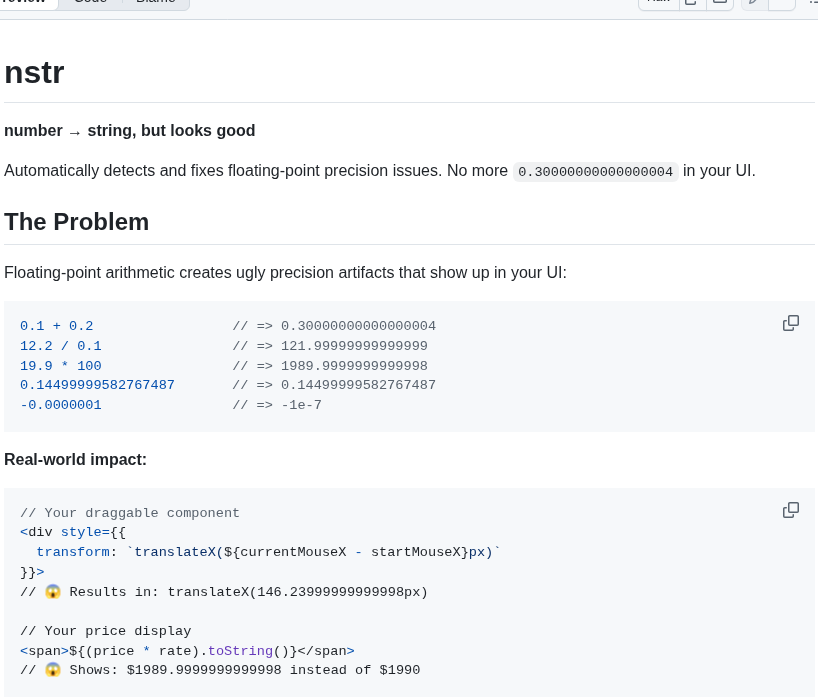Screen dimensions: 818x698
Task: Copy the floating-point examples code block
Action: (x=790, y=323)
